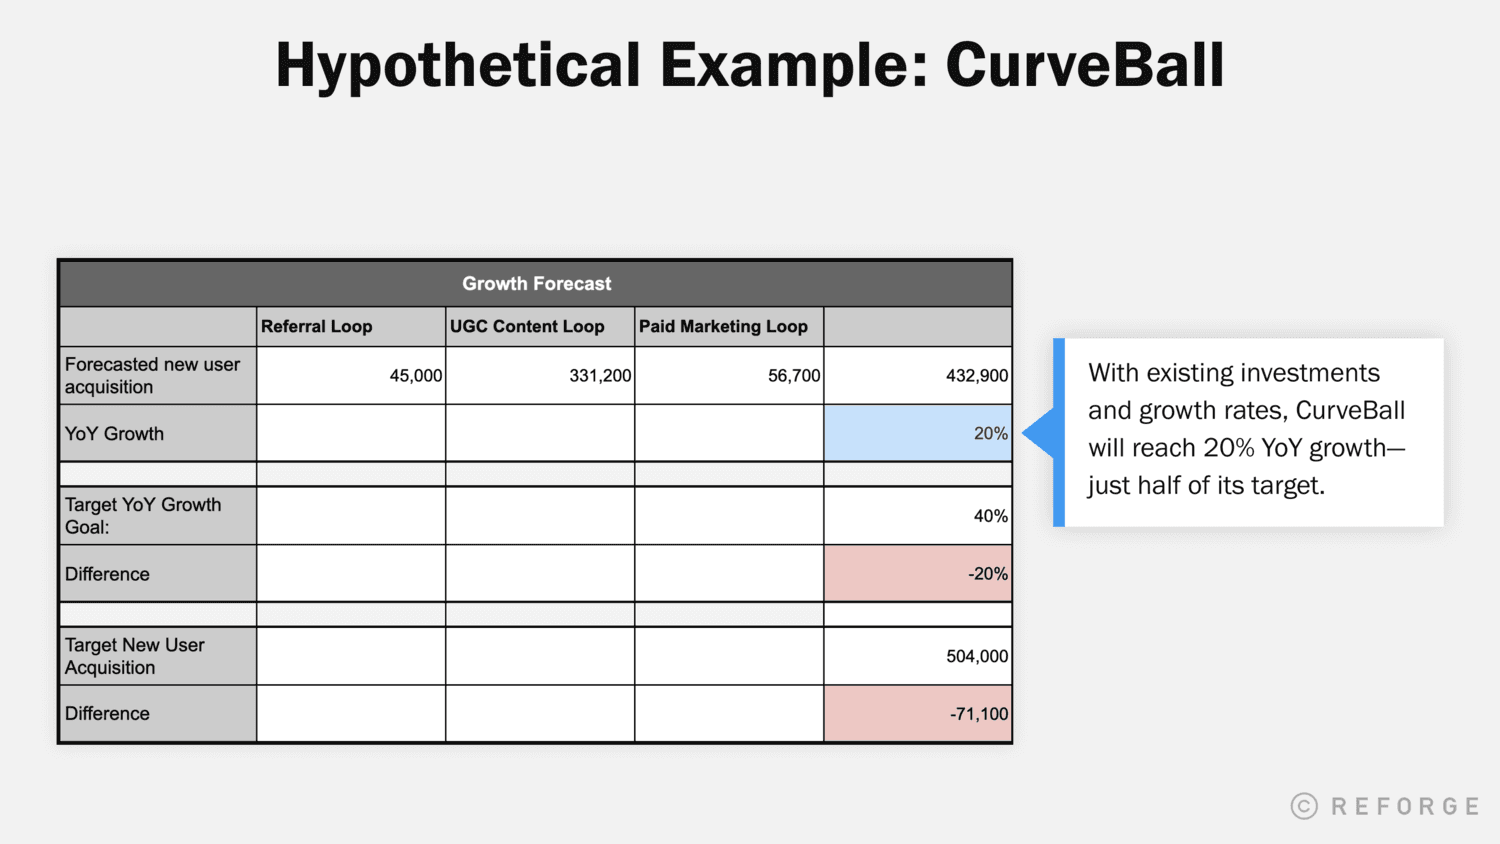Click the 'Referral Loop' column header
This screenshot has height=844, width=1500.
[351, 327]
